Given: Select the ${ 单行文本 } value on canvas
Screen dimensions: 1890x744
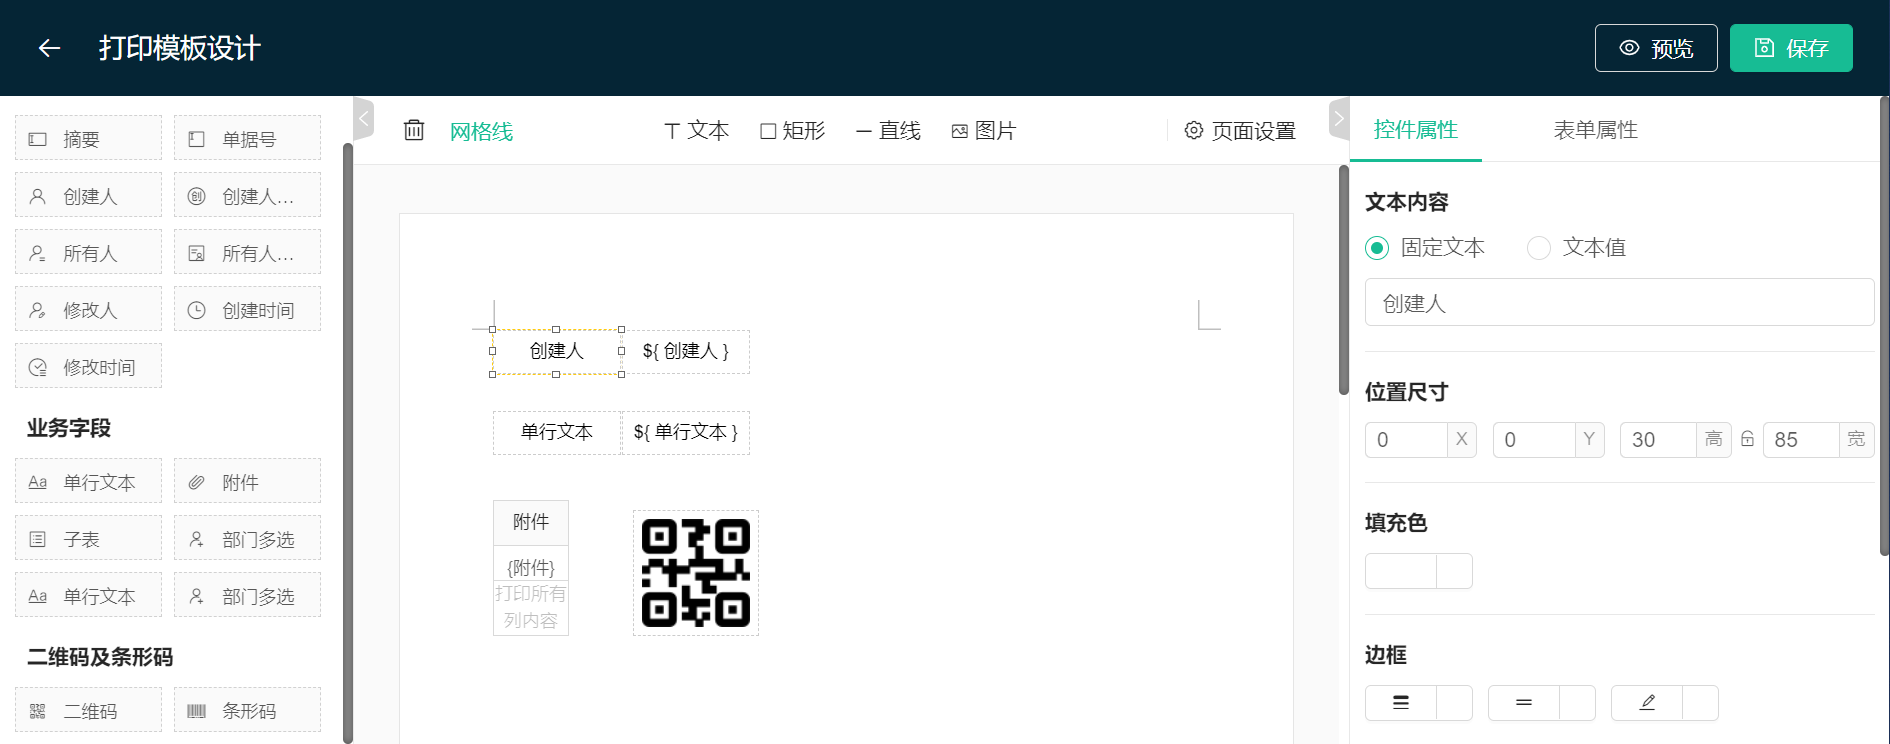Looking at the screenshot, I should click(x=686, y=432).
